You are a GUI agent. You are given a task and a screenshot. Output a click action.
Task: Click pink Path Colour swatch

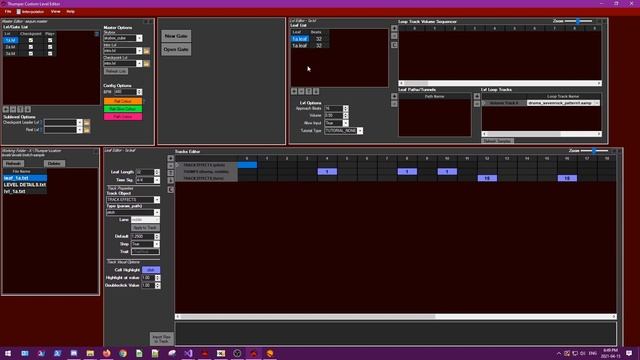pos(123,117)
